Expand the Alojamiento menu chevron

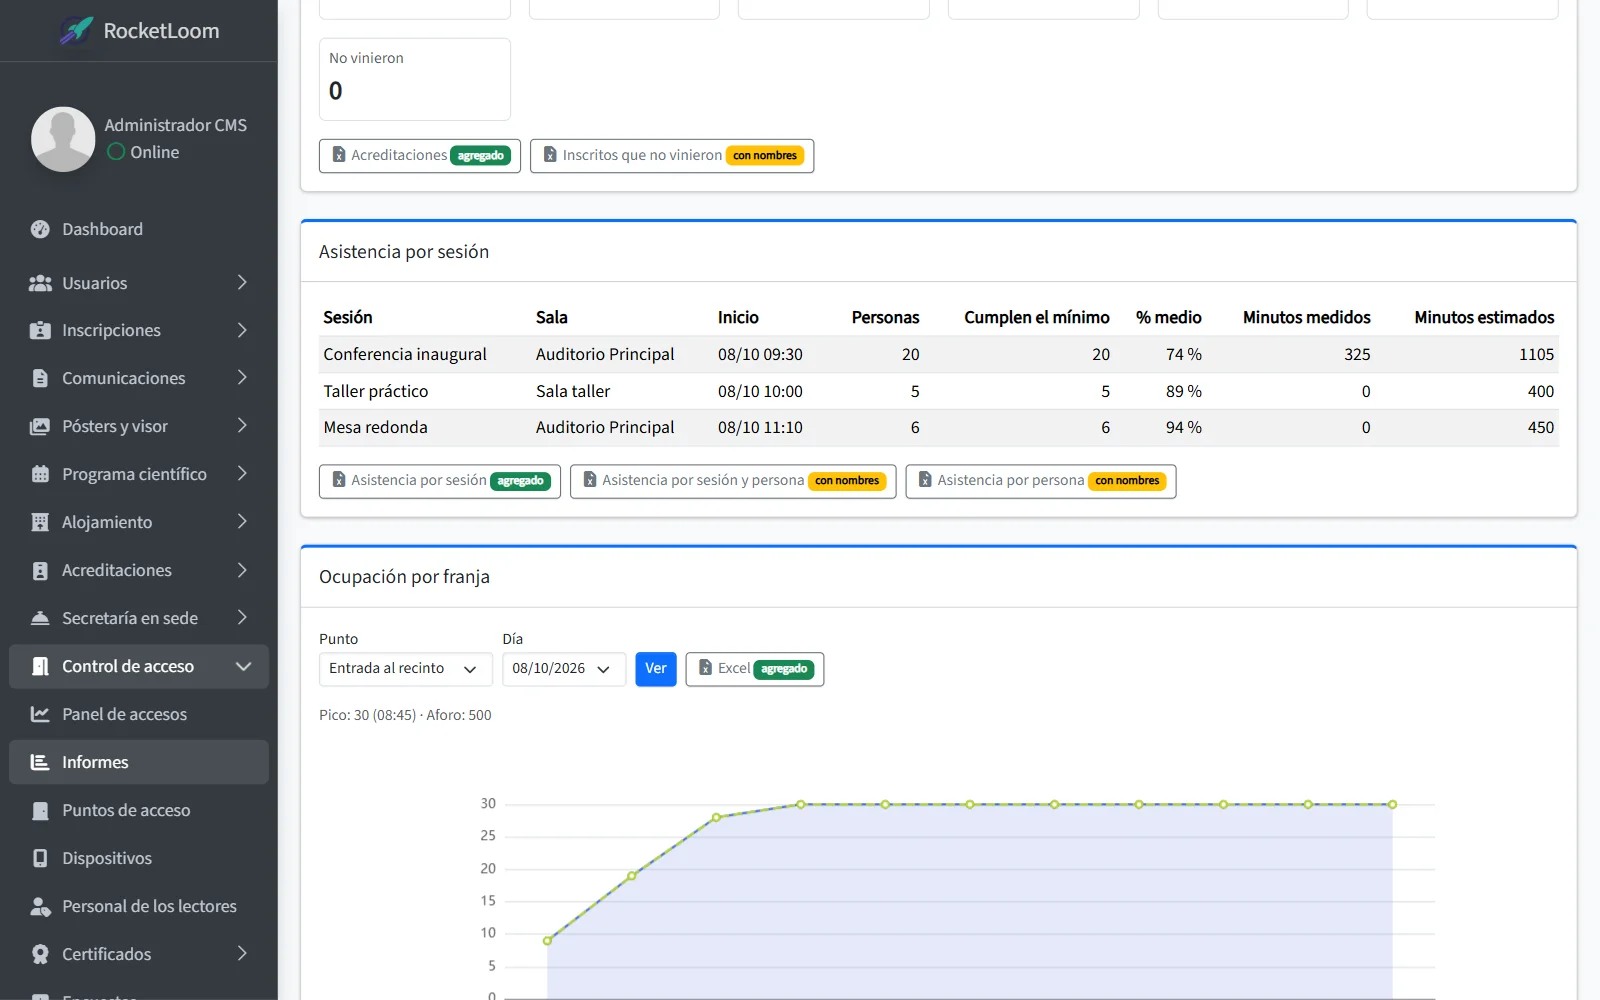coord(242,522)
